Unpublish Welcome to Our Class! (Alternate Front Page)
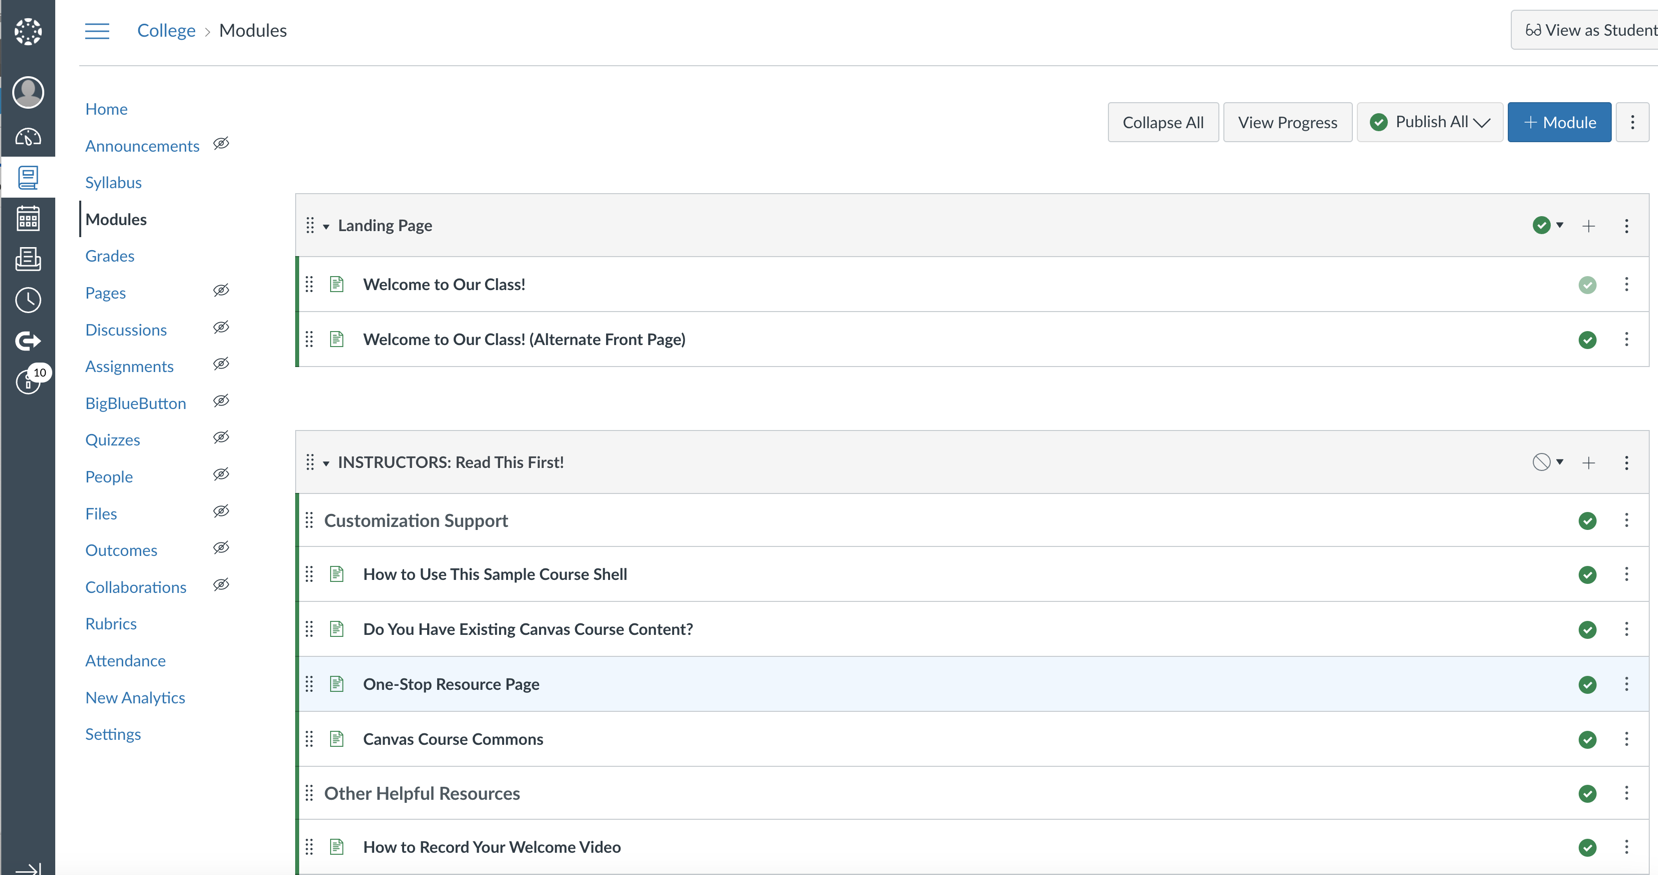Viewport: 1658px width, 875px height. [1588, 340]
